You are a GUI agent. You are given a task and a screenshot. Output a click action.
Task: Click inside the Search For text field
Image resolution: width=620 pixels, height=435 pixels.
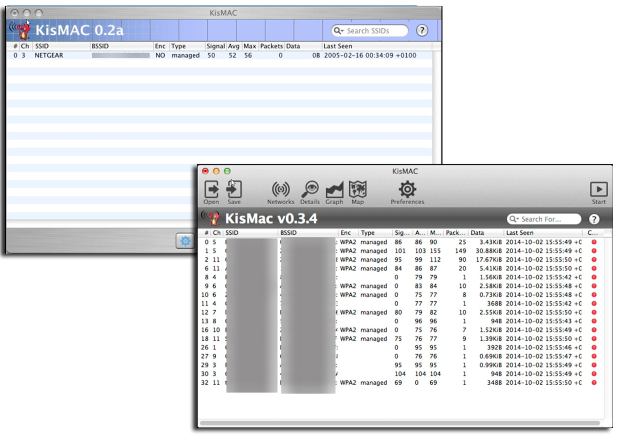click(x=548, y=219)
